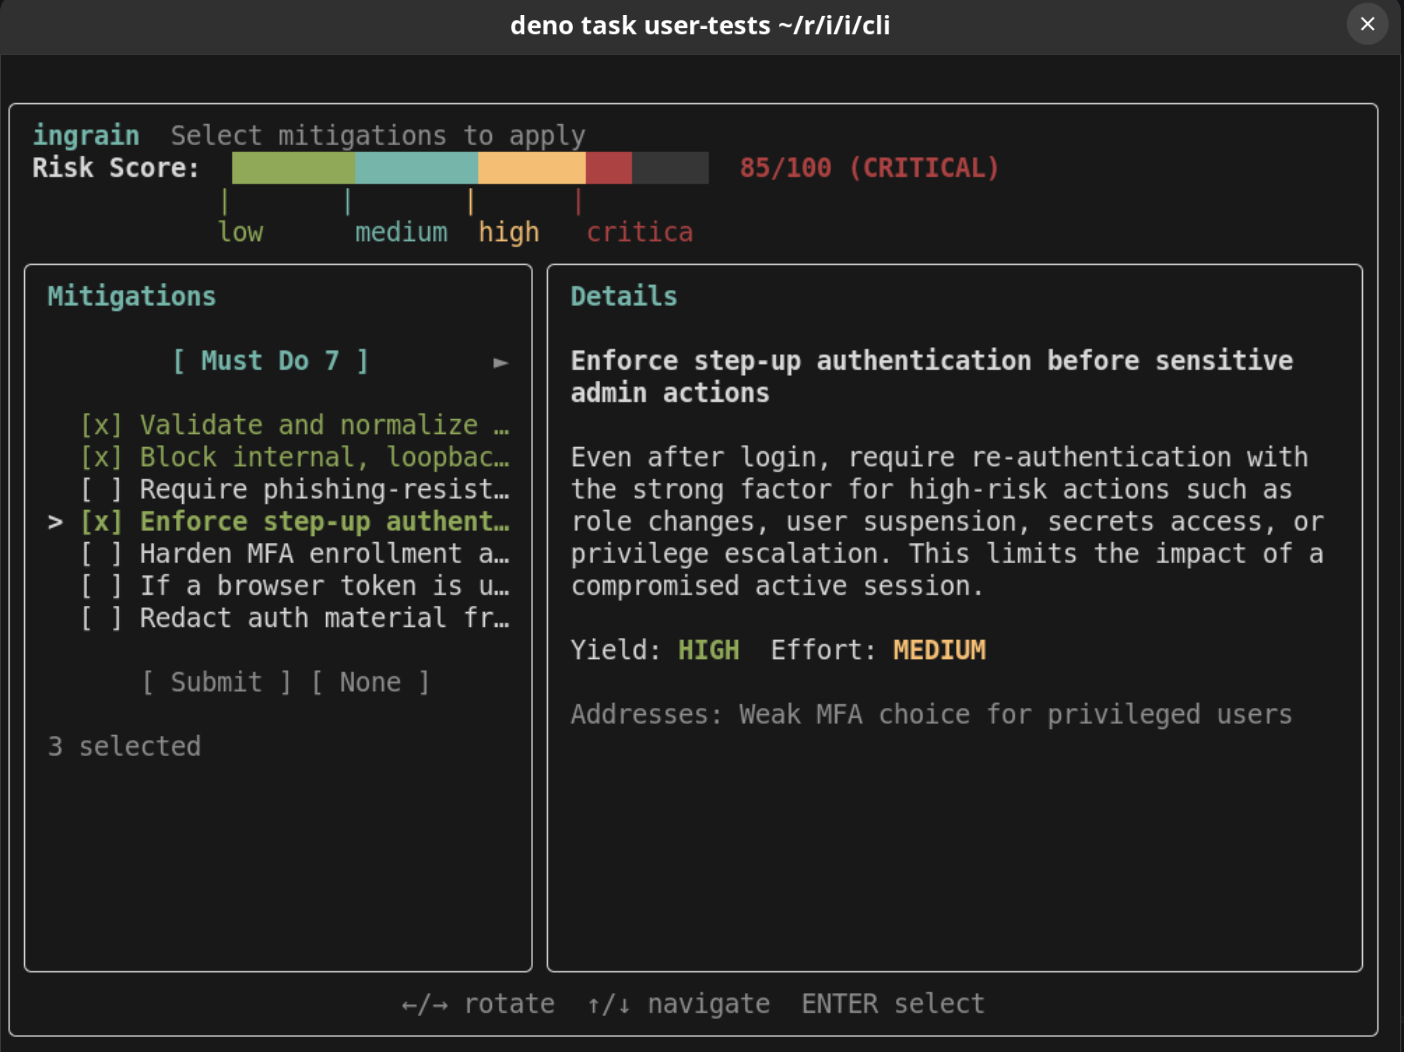Click teal medium segment of risk bar
The image size is (1404, 1052).
[416, 168]
